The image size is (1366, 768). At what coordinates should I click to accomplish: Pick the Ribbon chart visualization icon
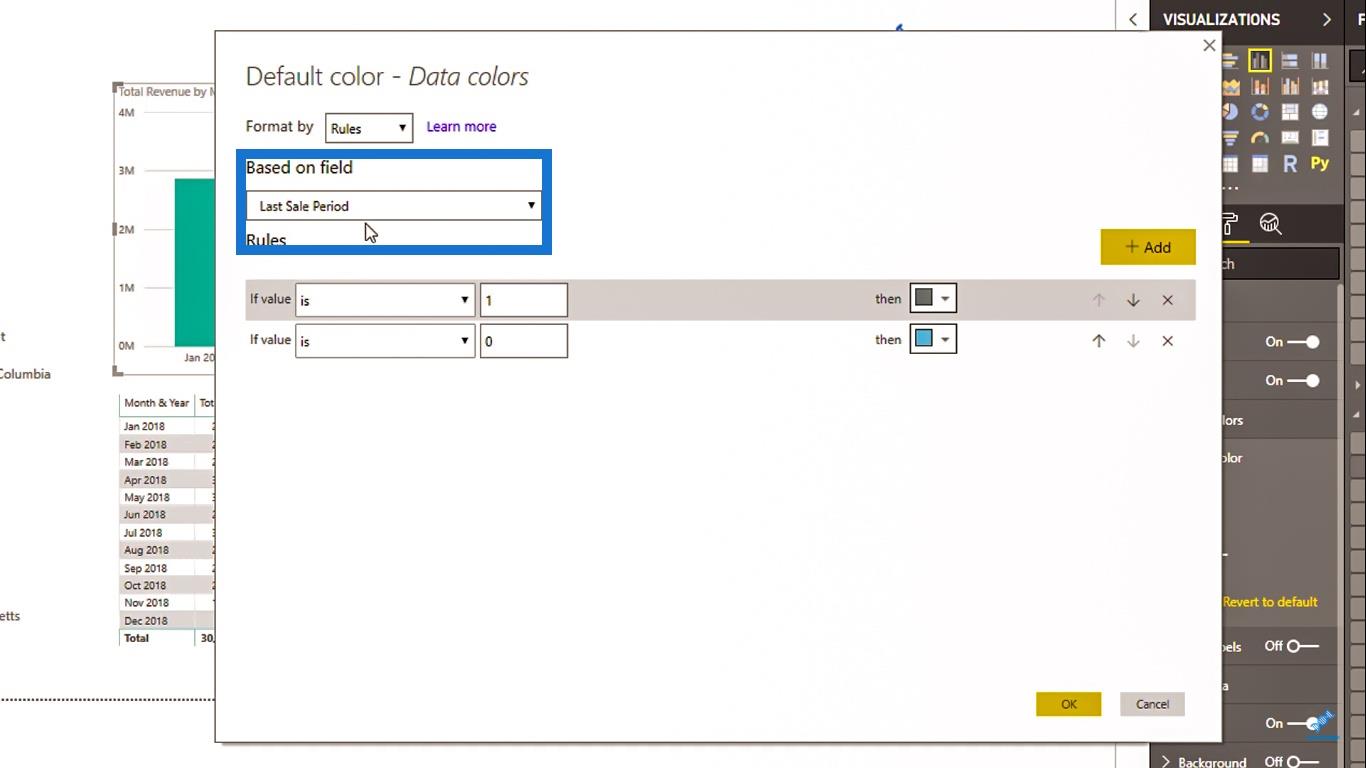point(1320,86)
